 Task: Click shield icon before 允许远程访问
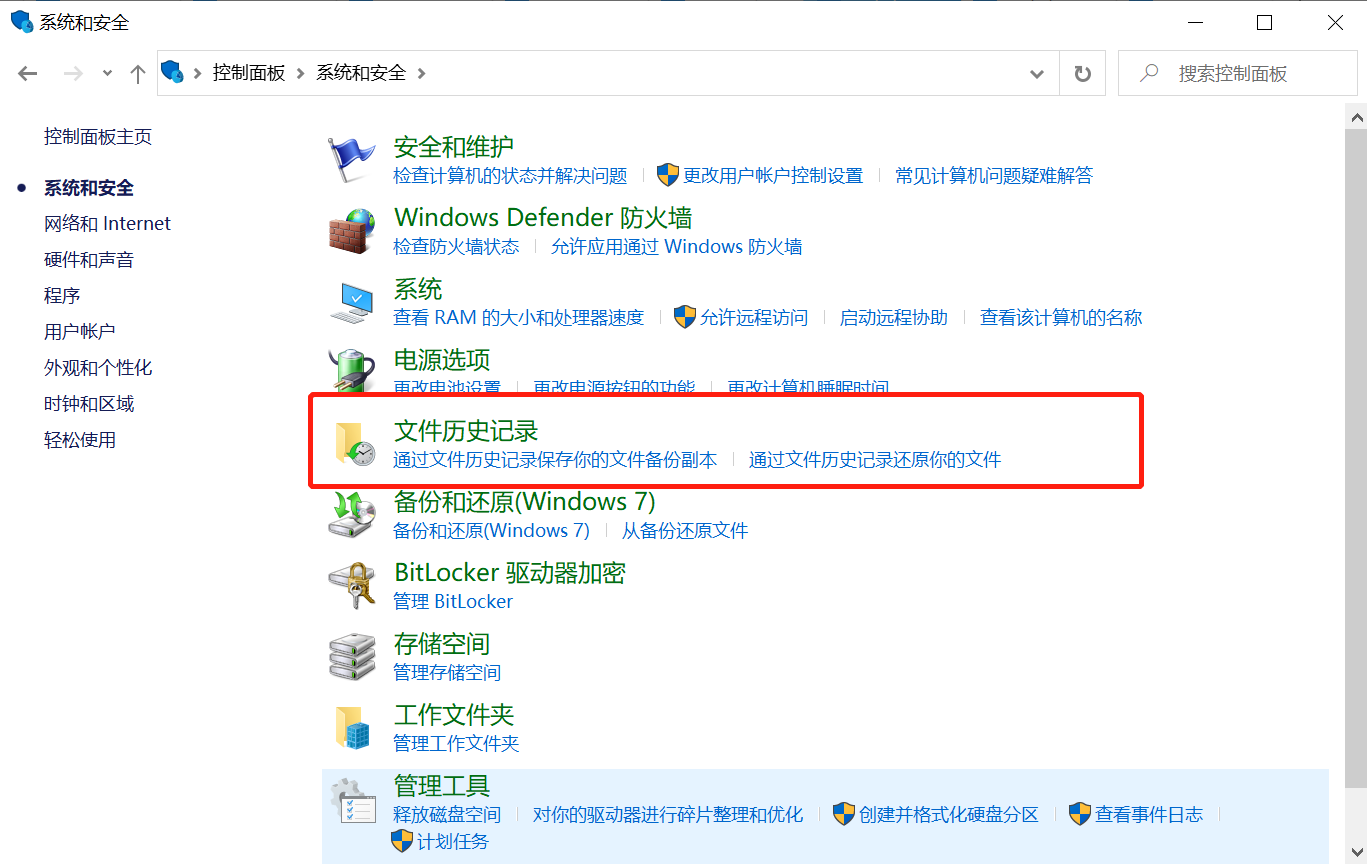[x=685, y=317]
